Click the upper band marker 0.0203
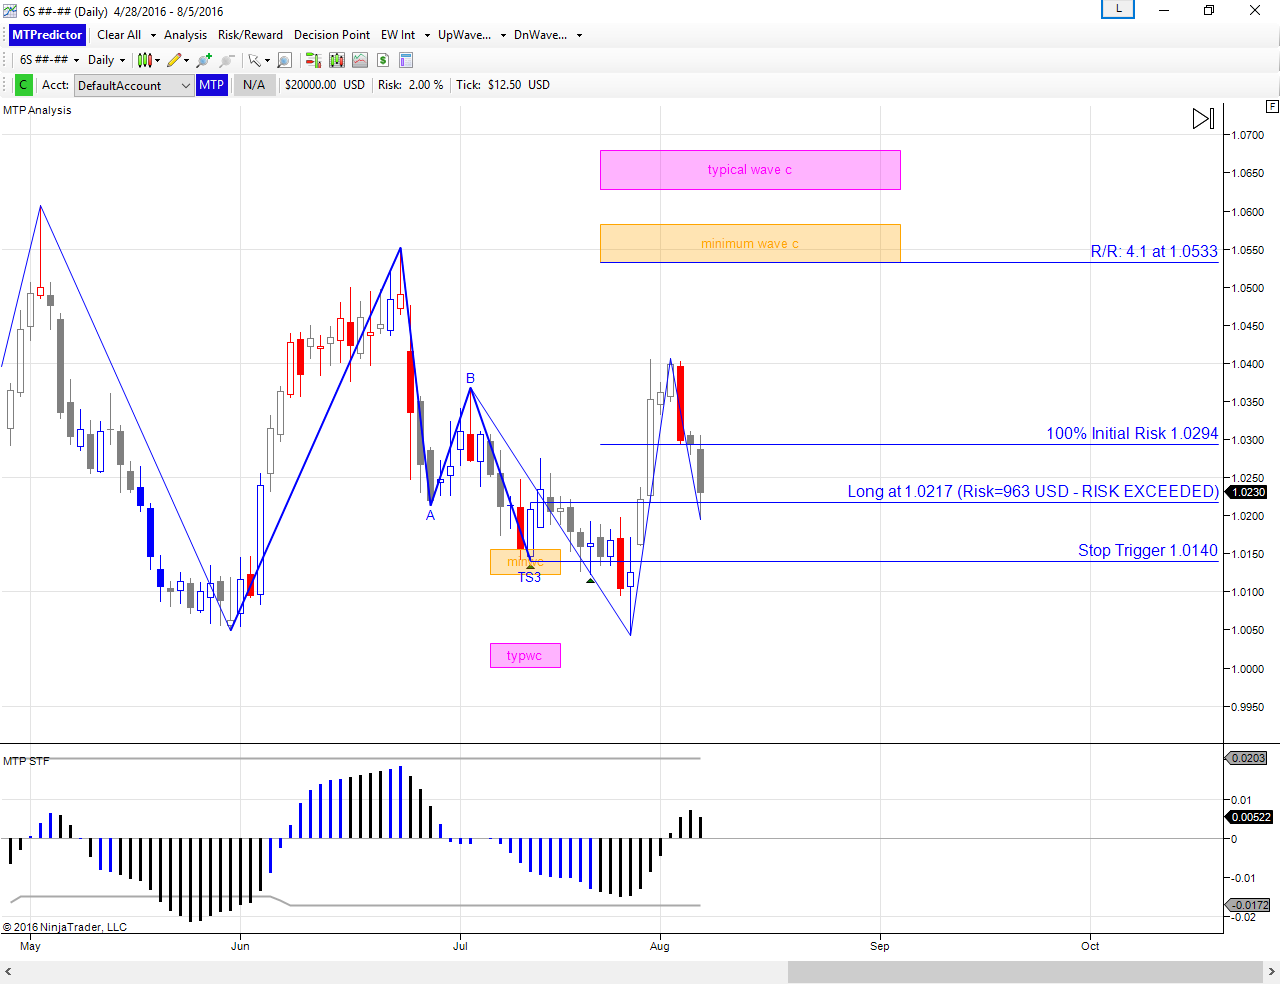 coord(1248,758)
